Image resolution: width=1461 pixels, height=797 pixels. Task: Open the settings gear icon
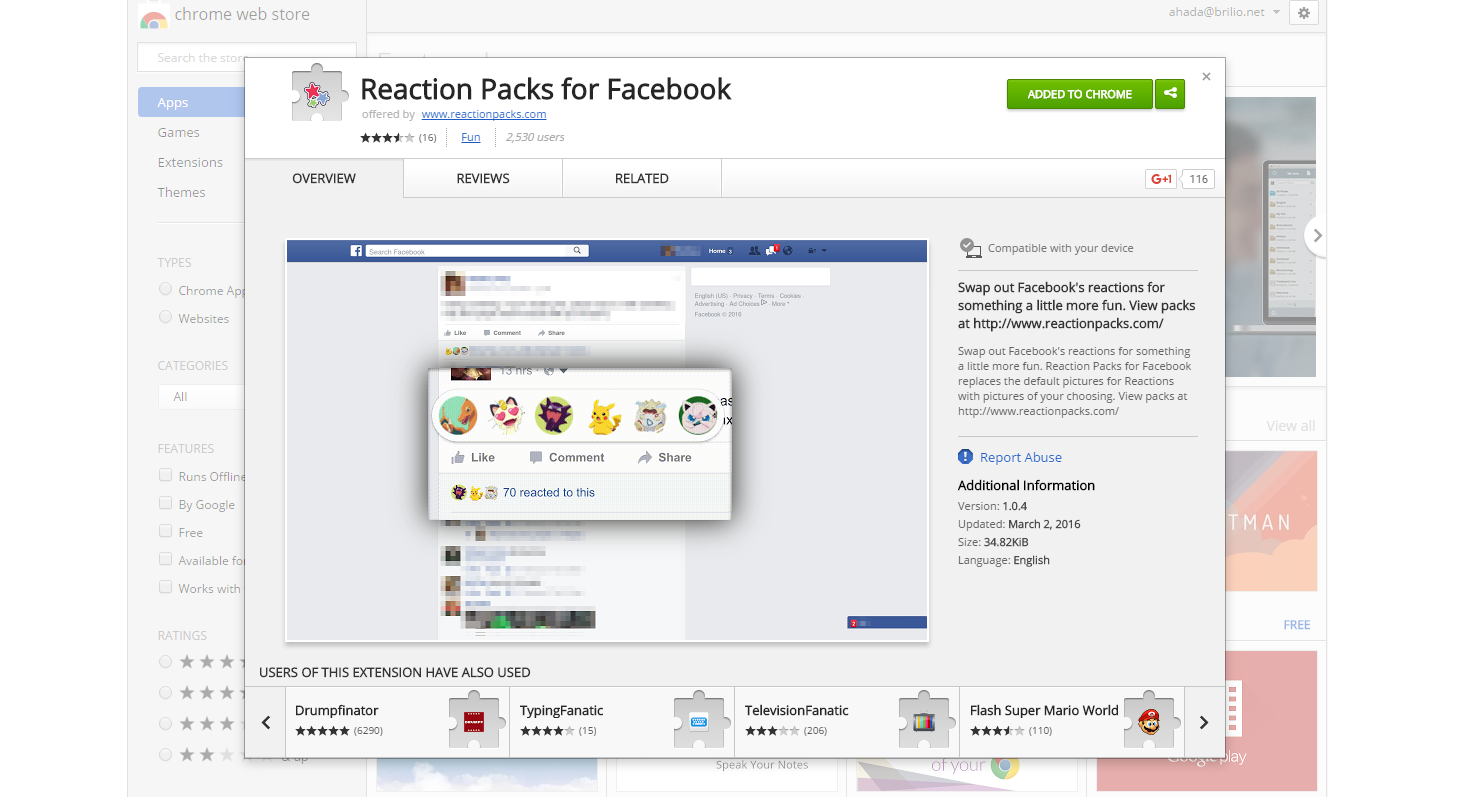(1303, 14)
